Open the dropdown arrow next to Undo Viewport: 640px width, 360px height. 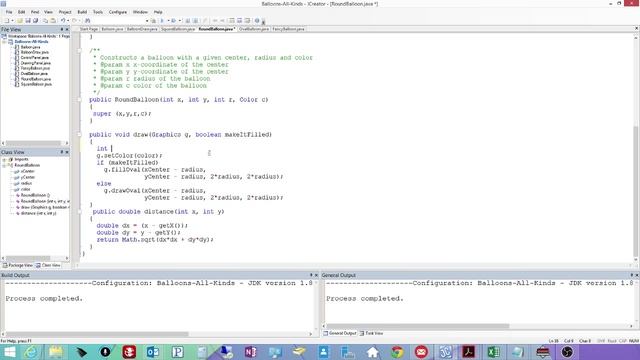coord(68,21)
